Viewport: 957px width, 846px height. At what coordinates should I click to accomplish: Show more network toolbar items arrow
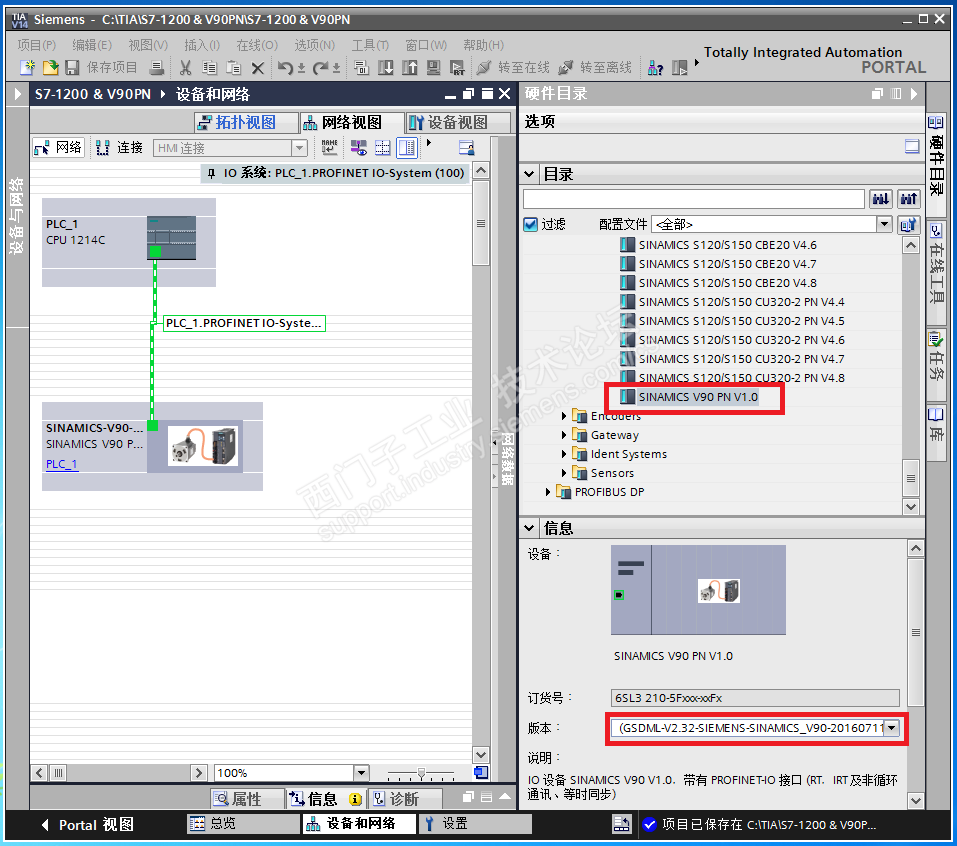tap(429, 143)
